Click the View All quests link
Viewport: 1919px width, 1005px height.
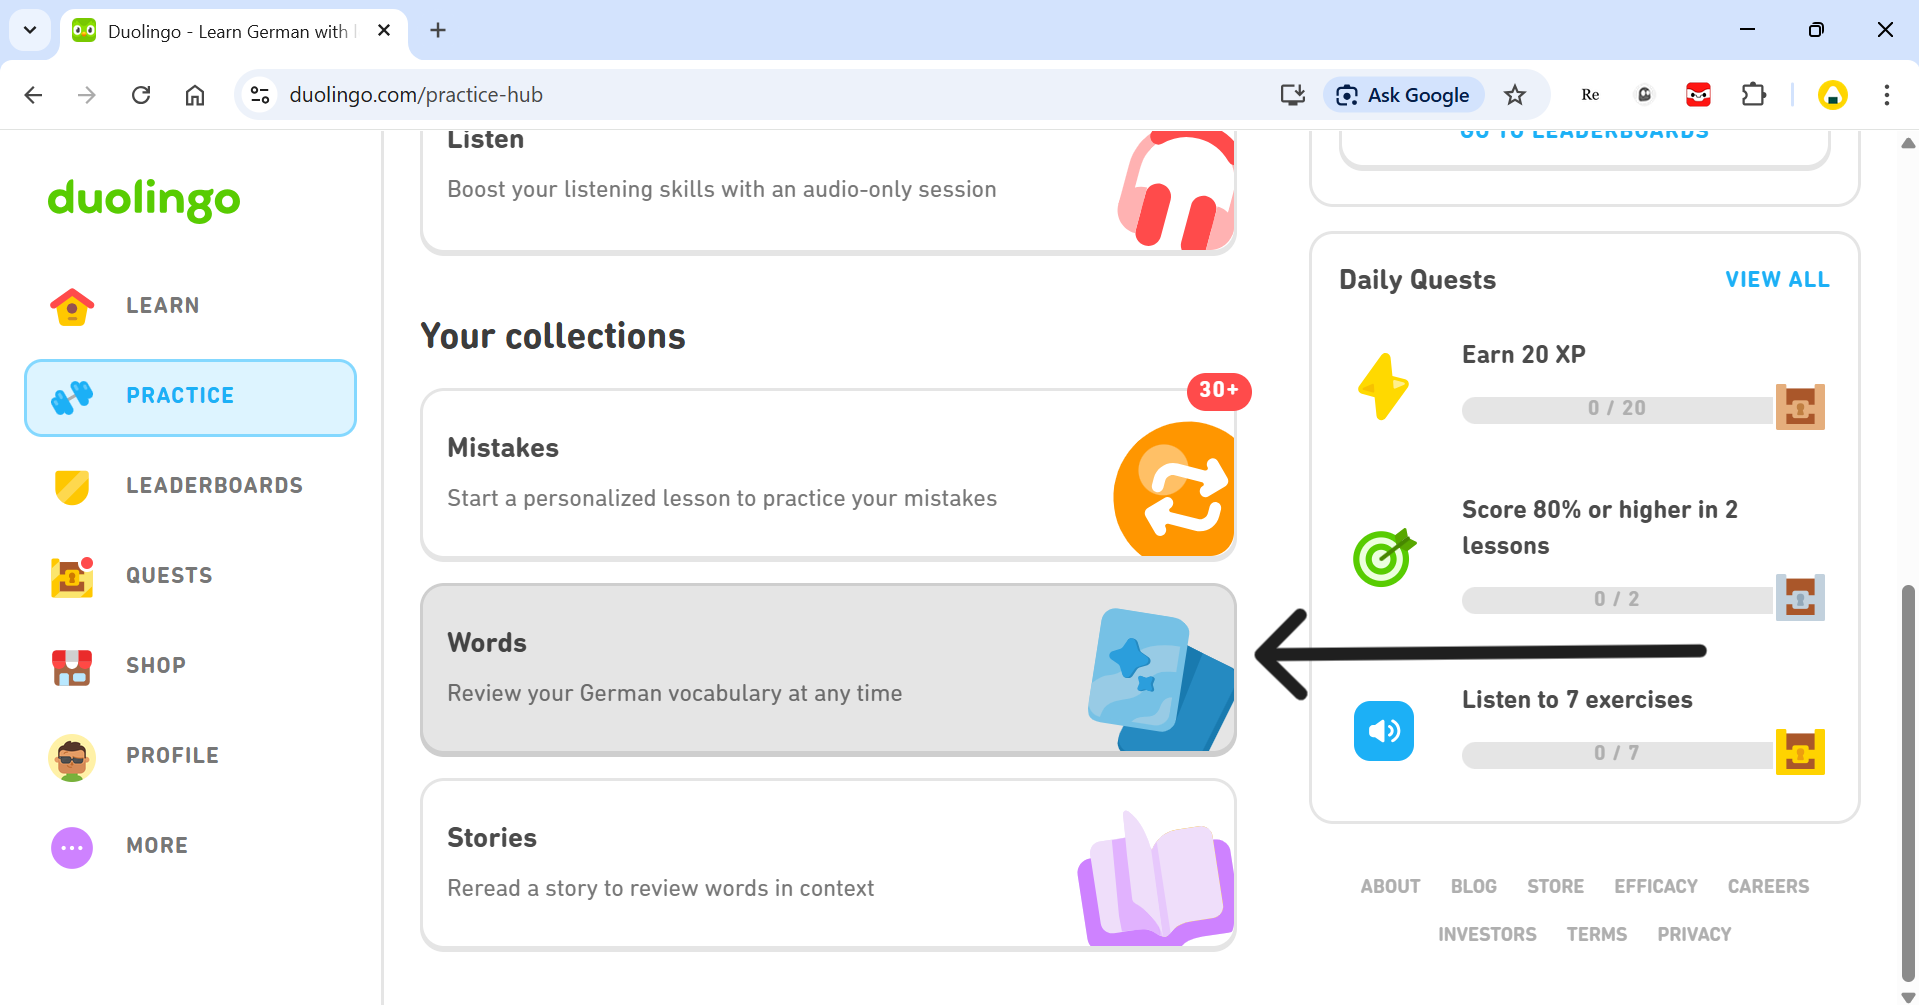point(1777,280)
